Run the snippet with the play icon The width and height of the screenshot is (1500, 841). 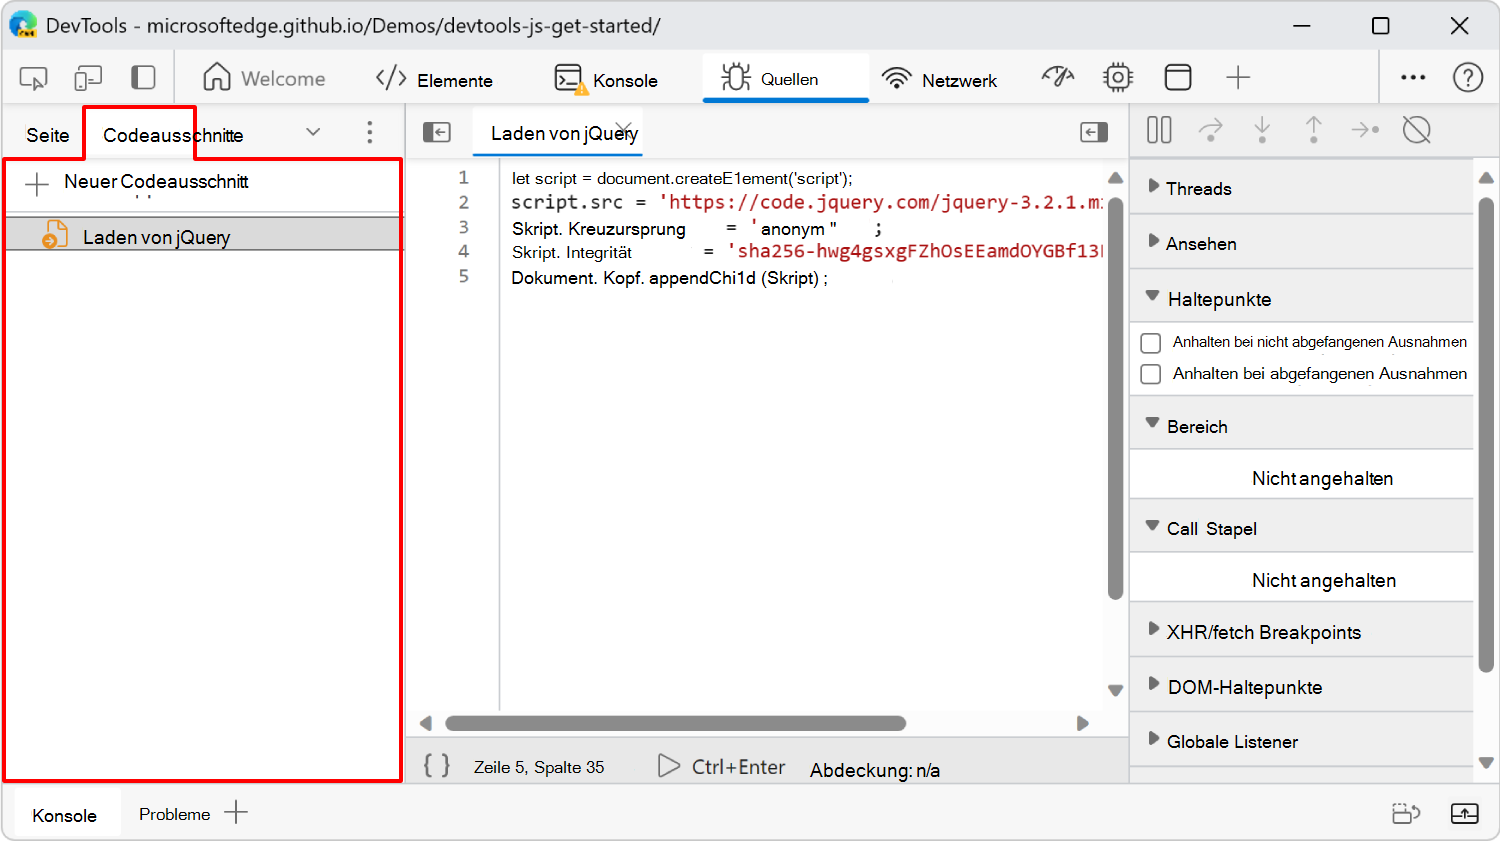668,766
